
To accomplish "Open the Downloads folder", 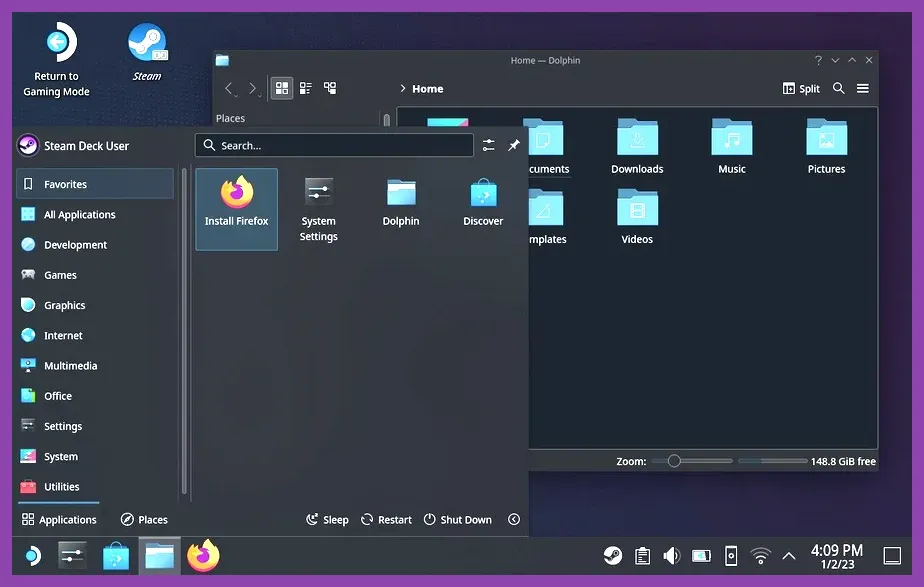I will point(637,146).
